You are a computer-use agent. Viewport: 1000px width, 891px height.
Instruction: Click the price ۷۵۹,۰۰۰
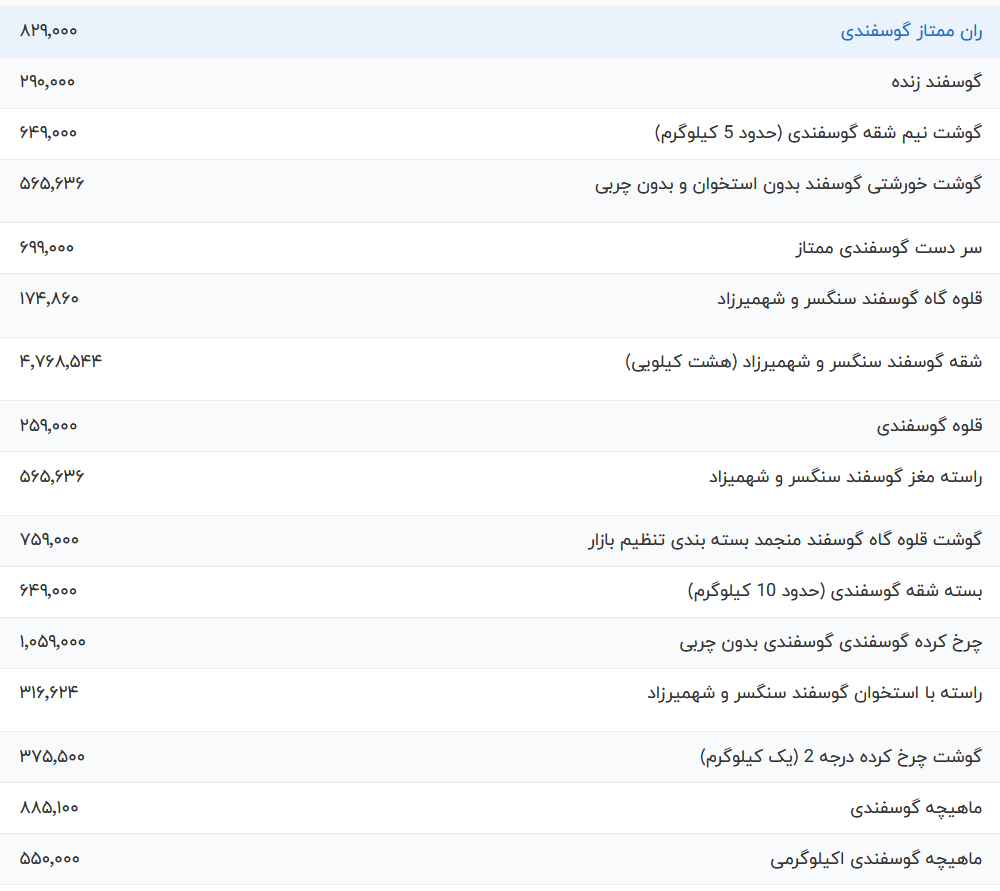(x=49, y=540)
